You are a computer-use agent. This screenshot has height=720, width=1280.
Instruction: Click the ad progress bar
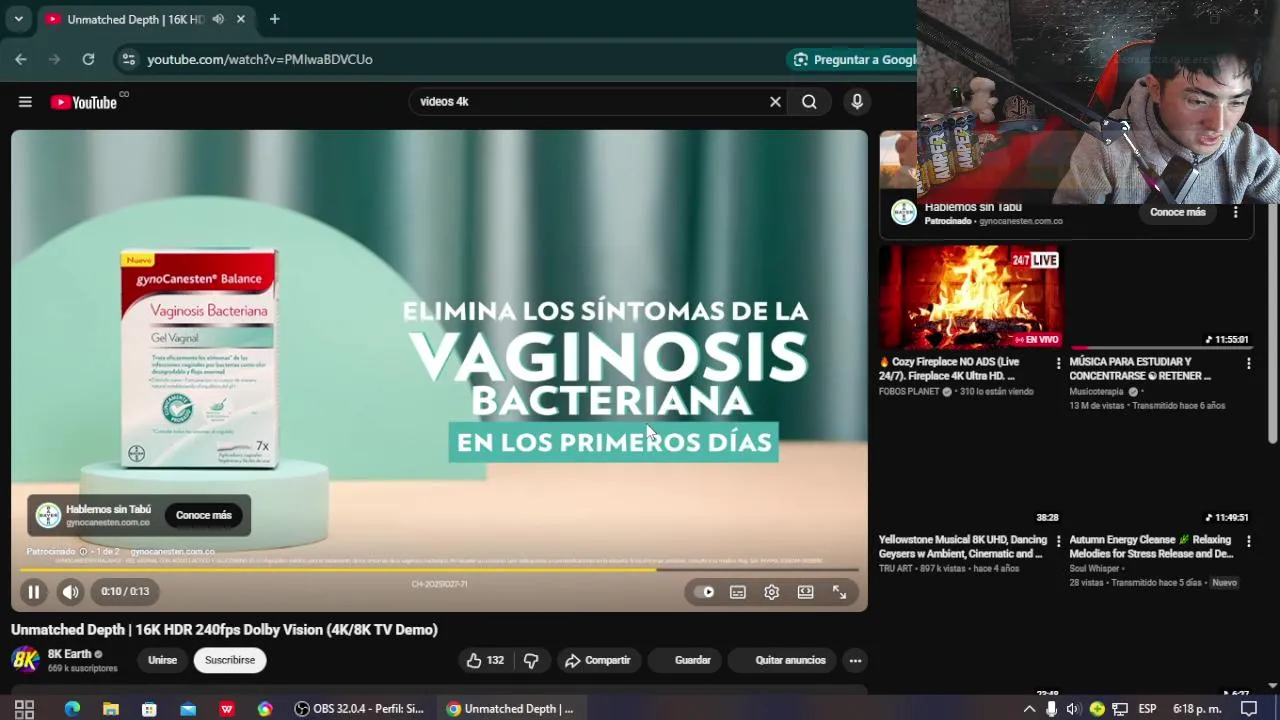[x=439, y=570]
